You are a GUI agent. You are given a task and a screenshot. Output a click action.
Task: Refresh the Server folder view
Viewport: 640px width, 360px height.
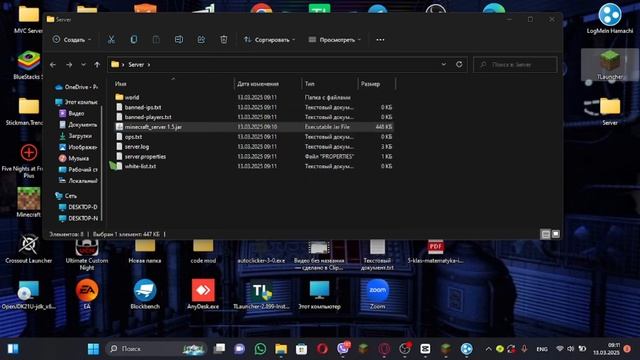pos(459,64)
